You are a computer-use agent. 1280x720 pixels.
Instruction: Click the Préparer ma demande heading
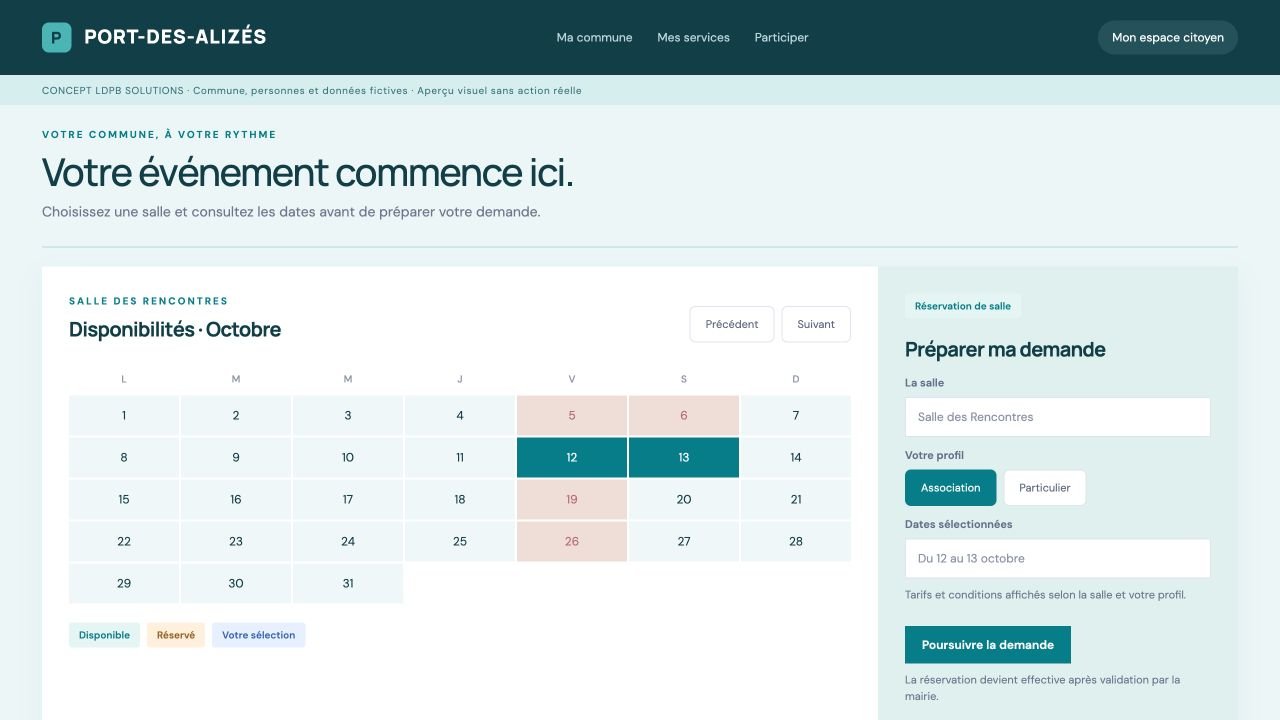[x=1005, y=350]
